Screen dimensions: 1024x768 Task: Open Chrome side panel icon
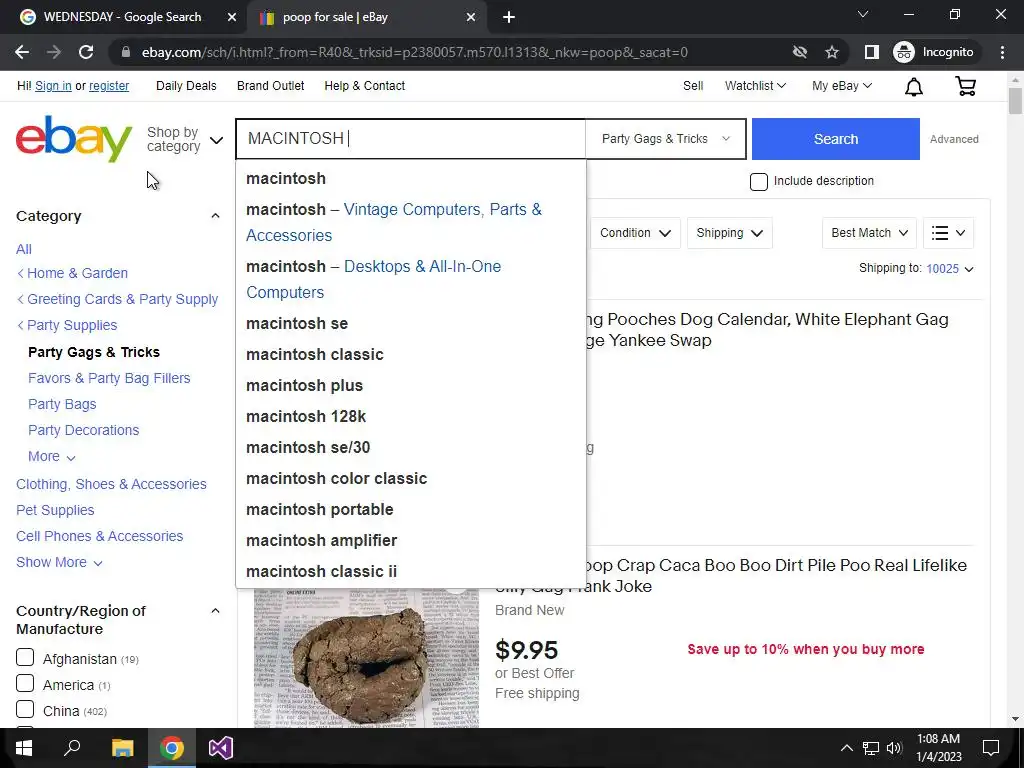click(x=871, y=52)
